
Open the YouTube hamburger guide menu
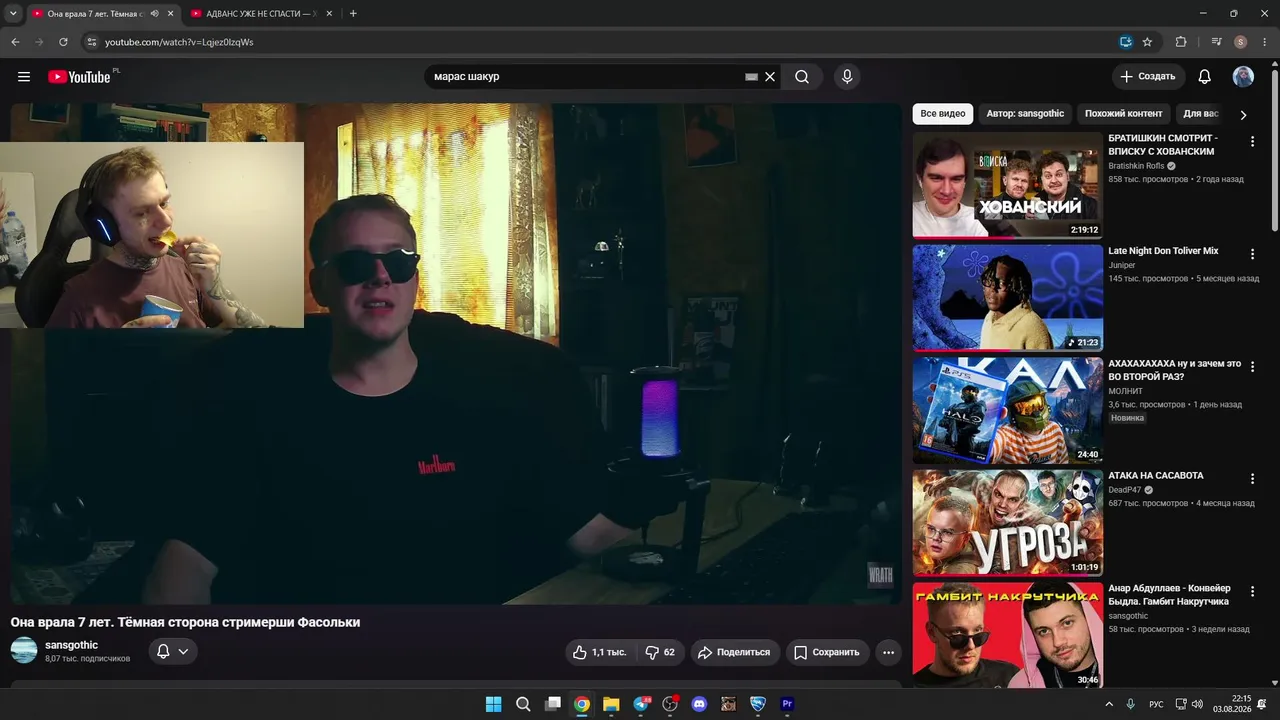[24, 77]
